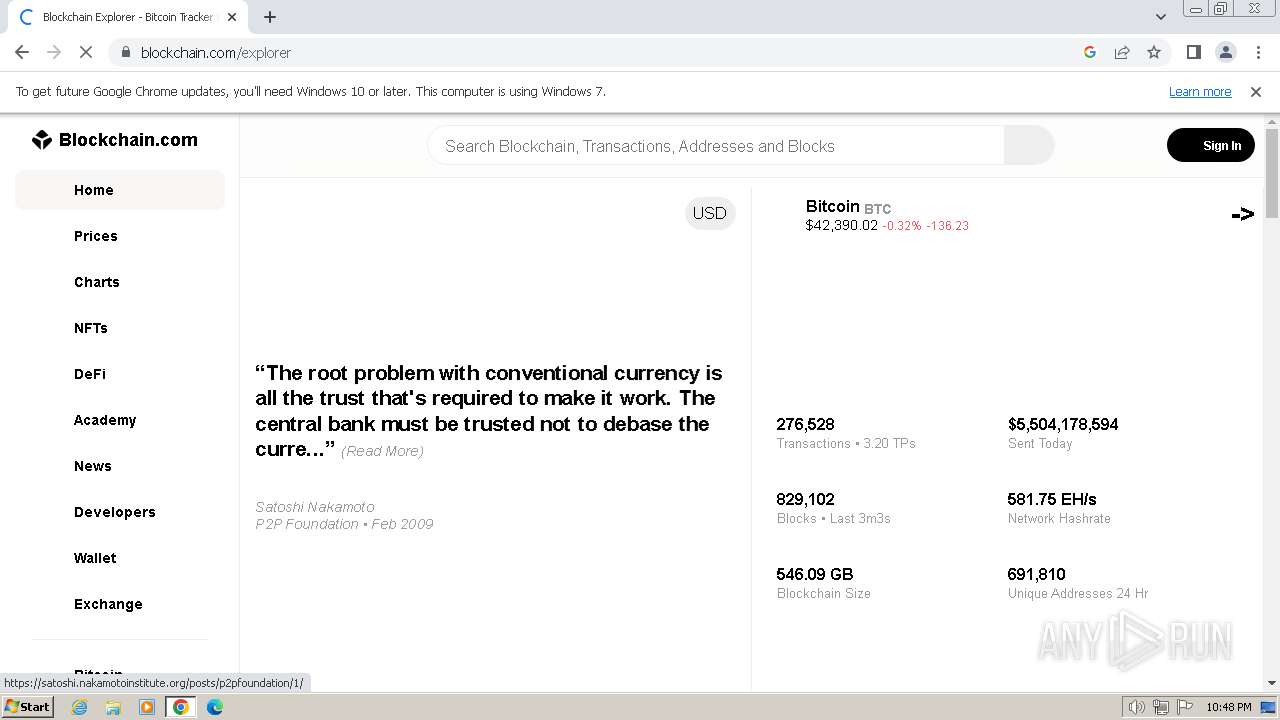This screenshot has width=1280, height=720.
Task: Open the Chrome three-dot menu
Action: pos(1257,52)
